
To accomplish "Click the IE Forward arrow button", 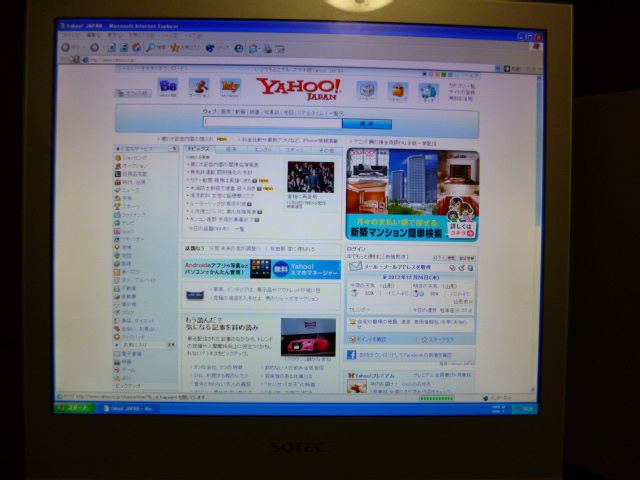I will pos(94,48).
